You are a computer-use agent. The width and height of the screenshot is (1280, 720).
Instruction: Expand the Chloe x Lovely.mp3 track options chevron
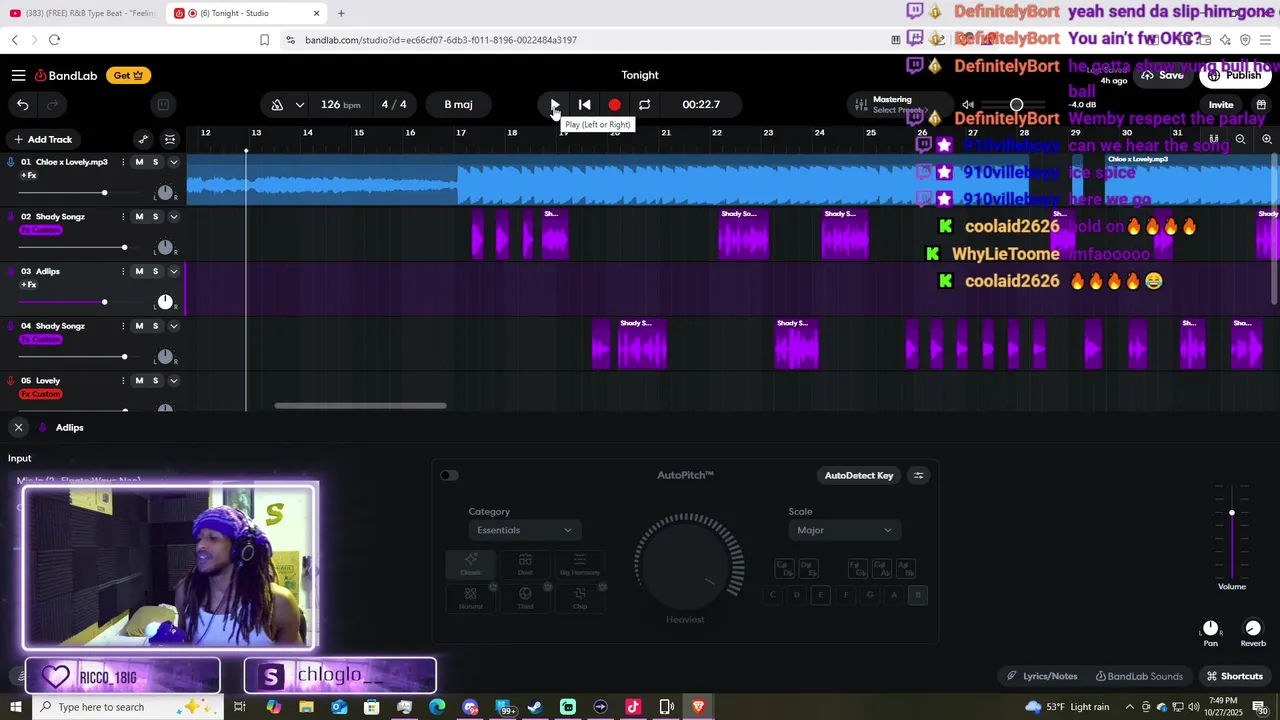(173, 162)
